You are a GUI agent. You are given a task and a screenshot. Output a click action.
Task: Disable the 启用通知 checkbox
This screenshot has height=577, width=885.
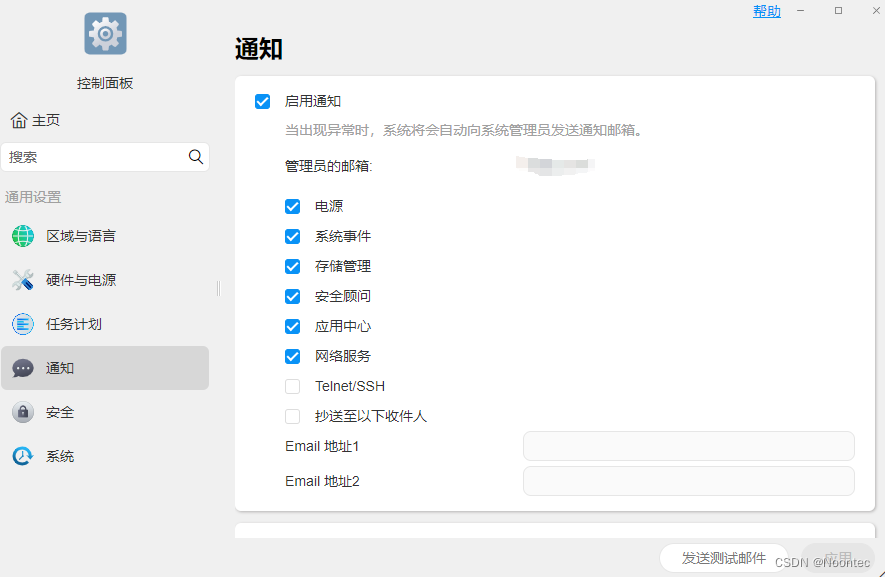coord(263,101)
